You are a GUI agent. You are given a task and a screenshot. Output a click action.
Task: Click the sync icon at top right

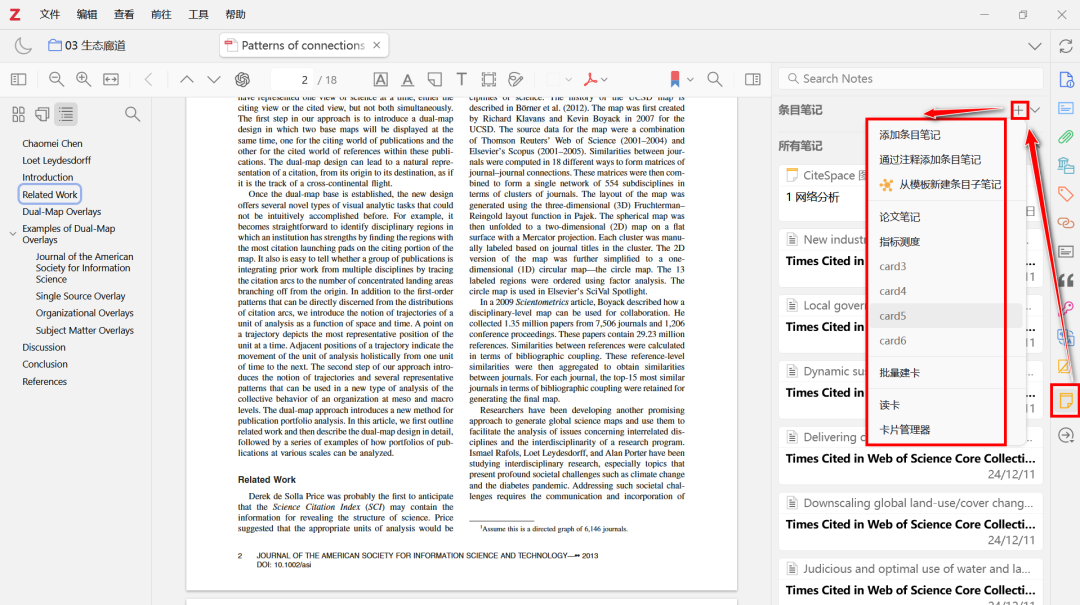point(1063,46)
